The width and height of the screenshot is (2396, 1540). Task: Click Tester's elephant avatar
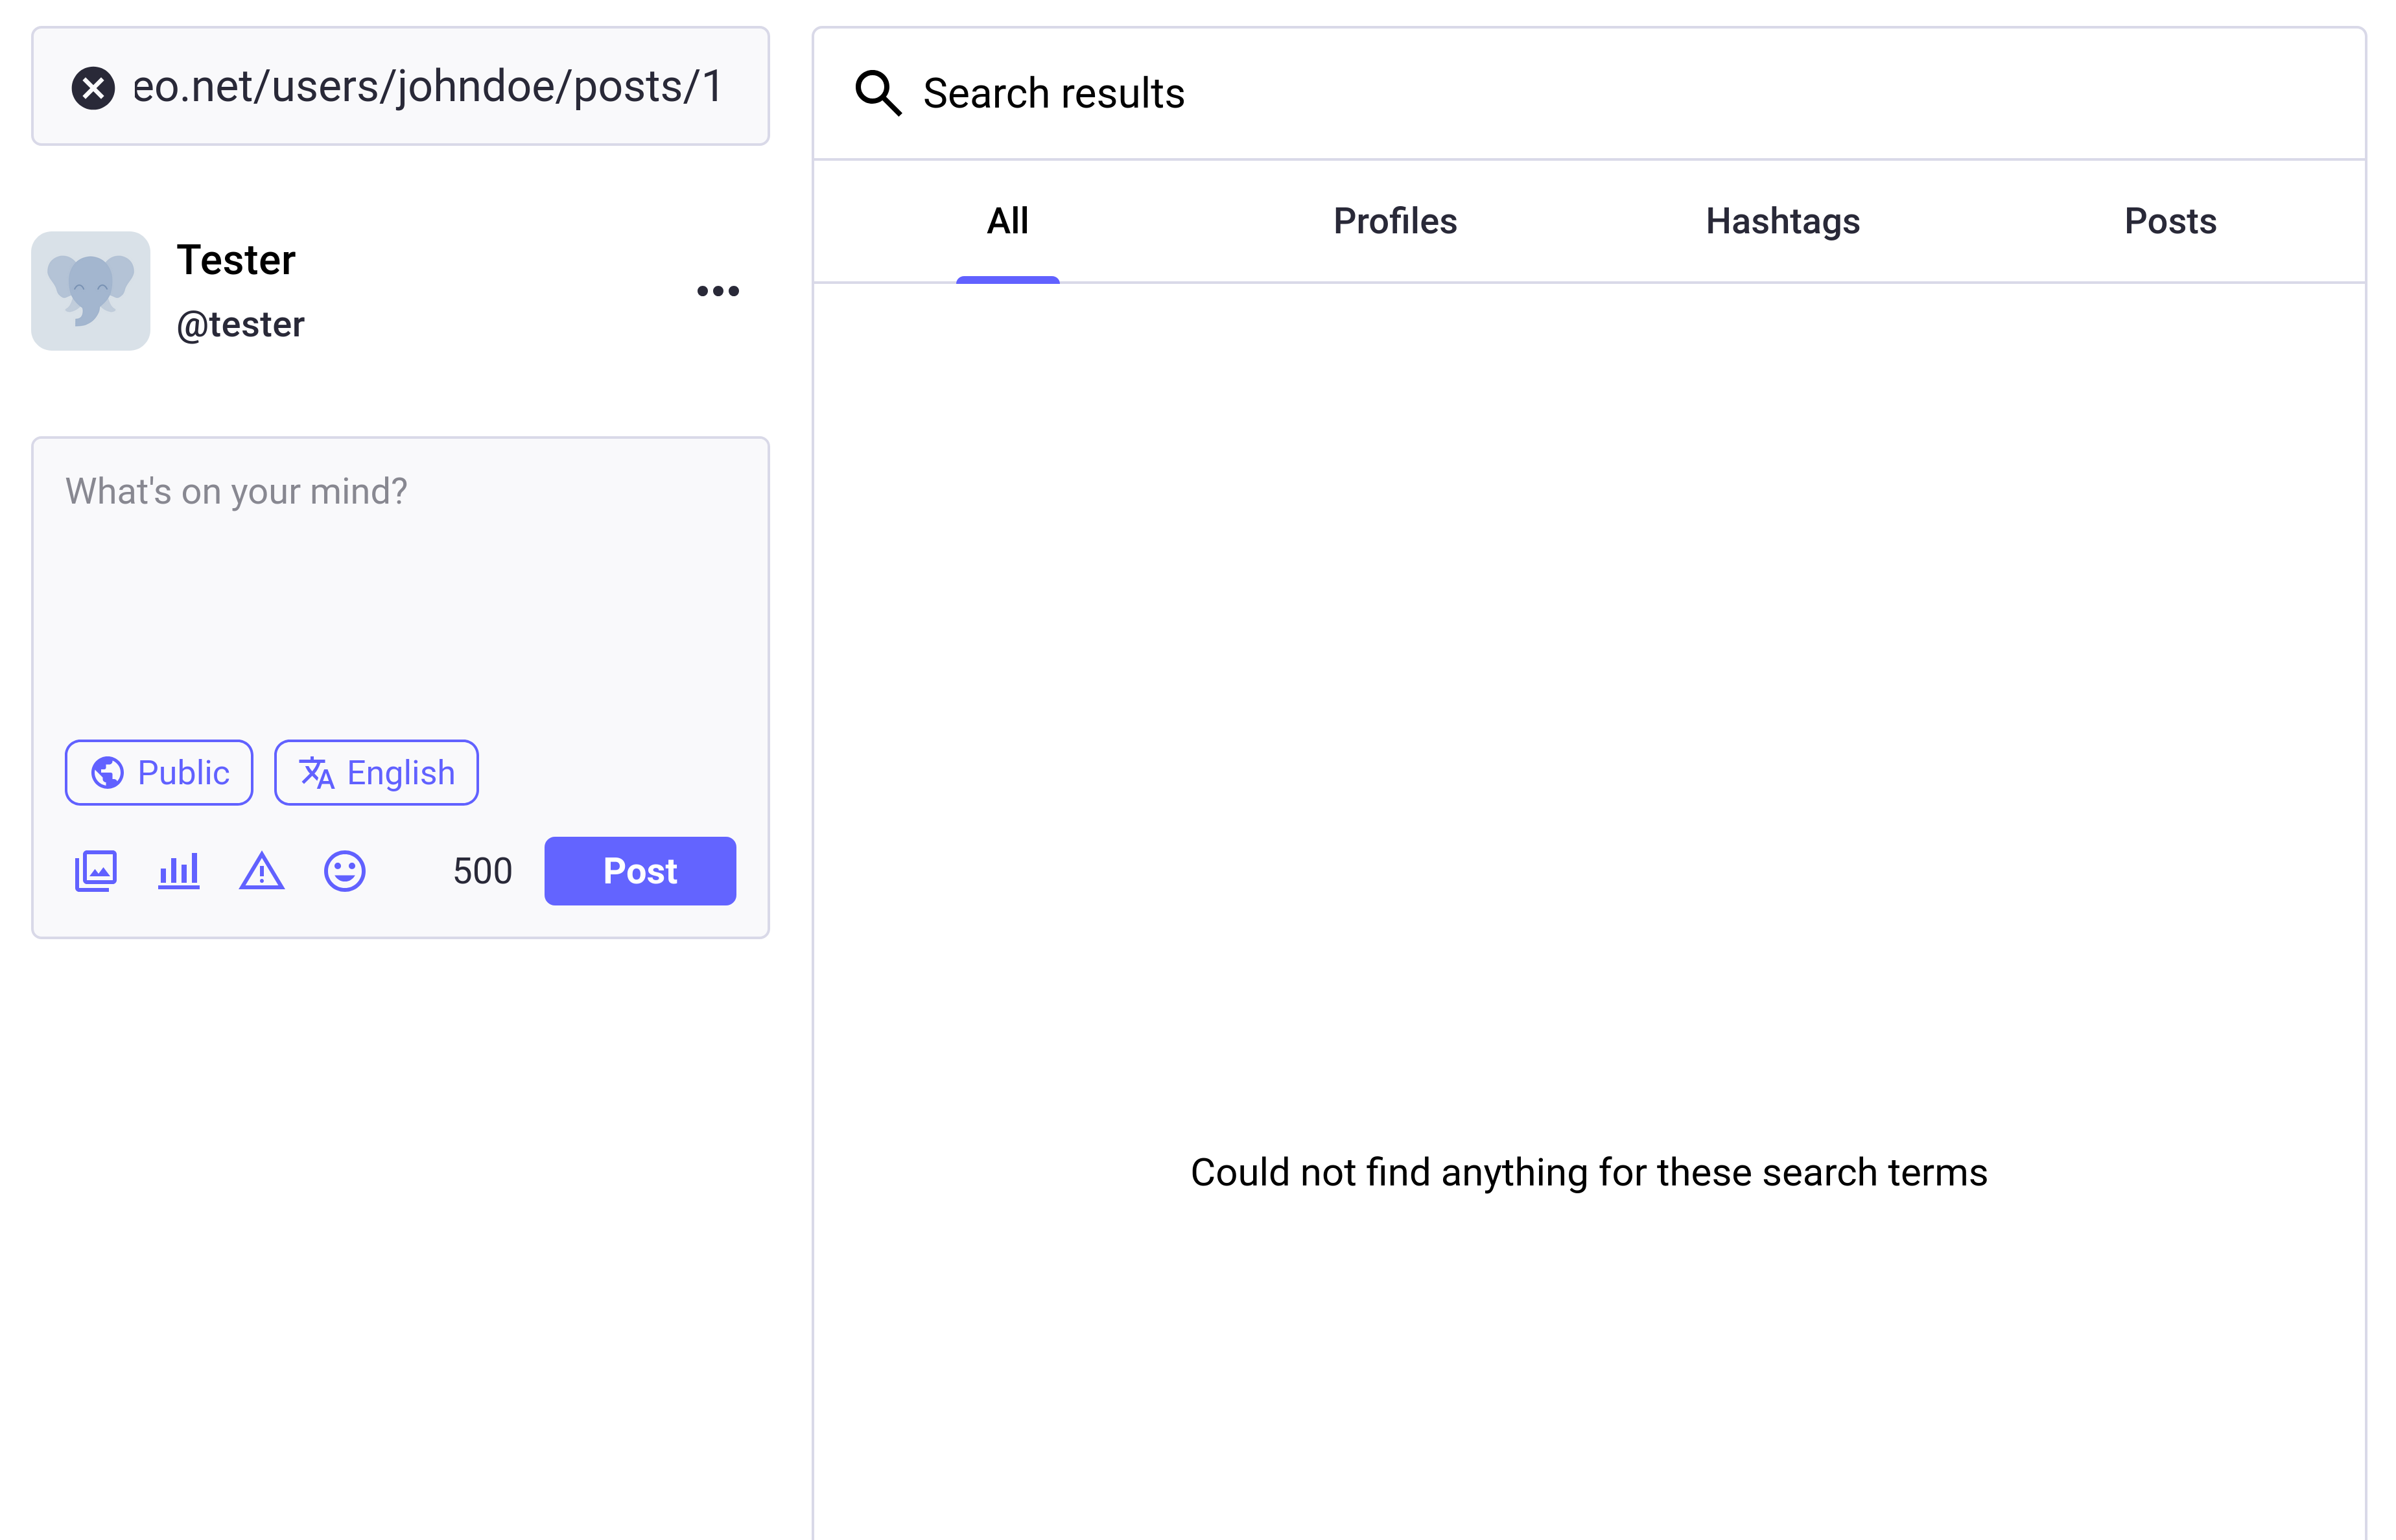pos(90,291)
